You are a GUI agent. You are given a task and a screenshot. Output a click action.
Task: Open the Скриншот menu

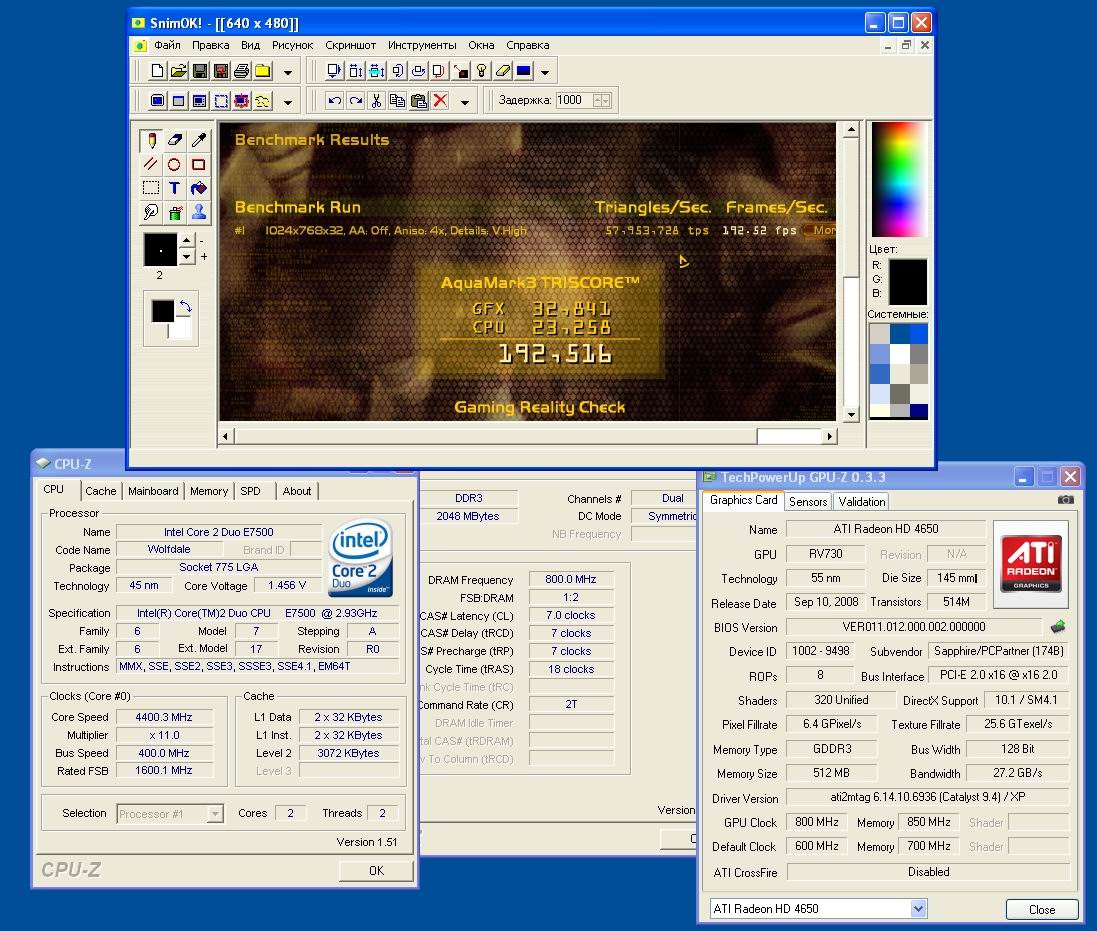pos(351,45)
